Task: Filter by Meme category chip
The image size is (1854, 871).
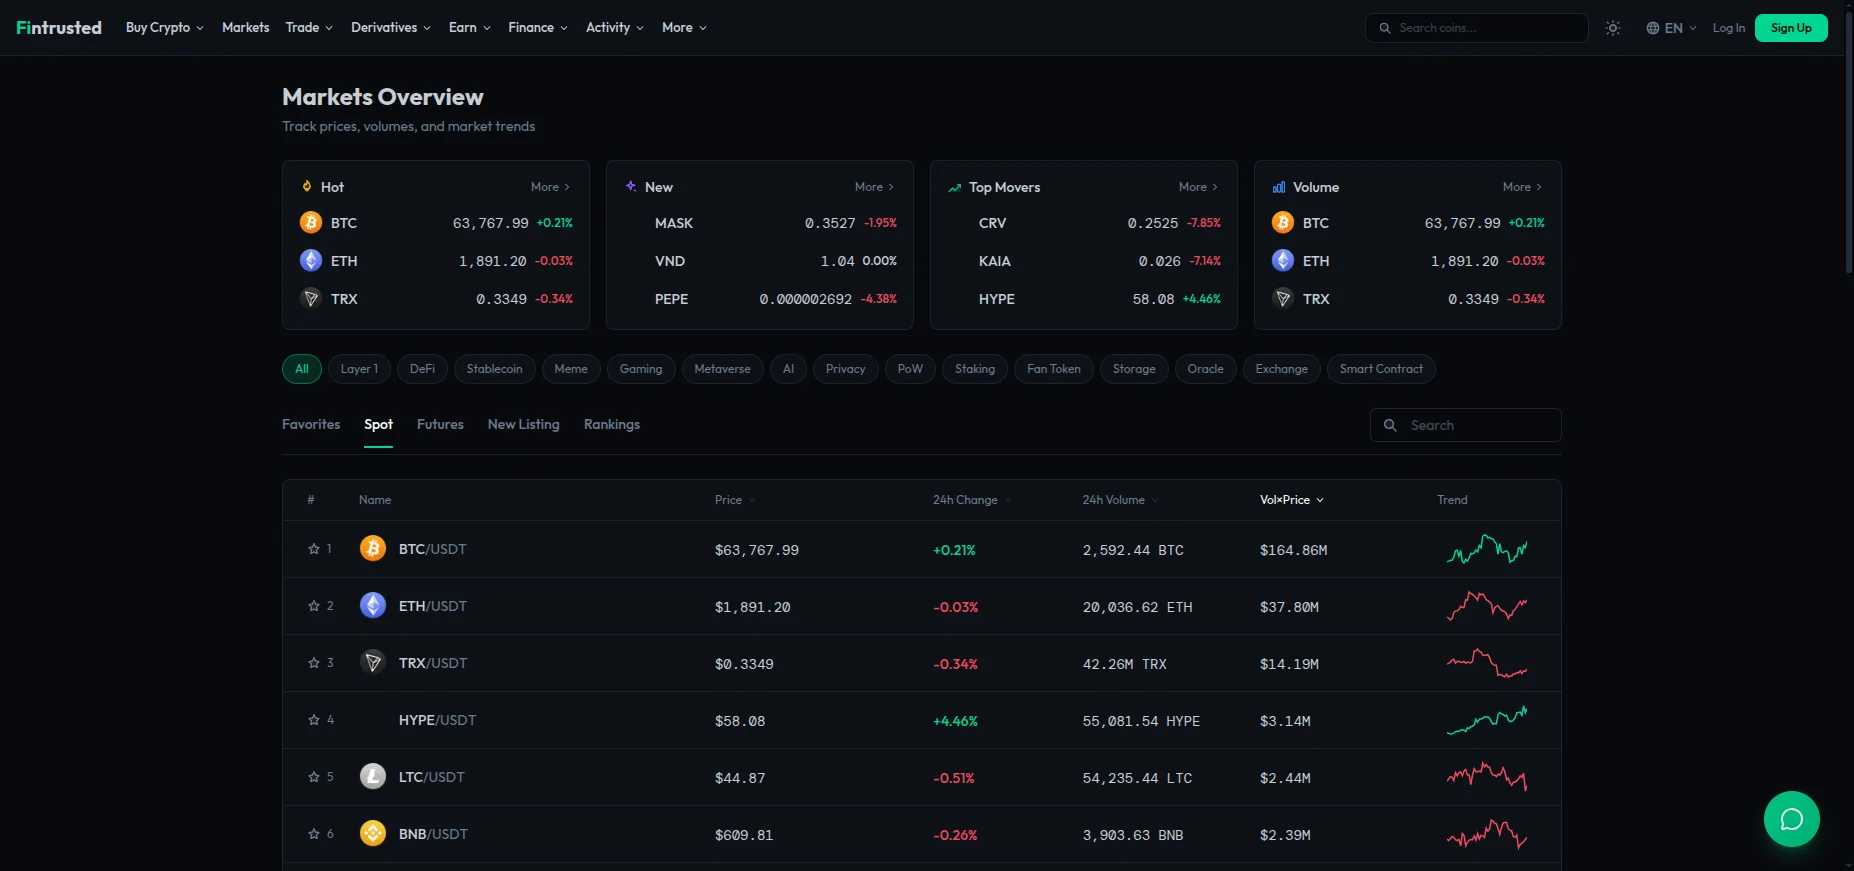Action: click(571, 369)
